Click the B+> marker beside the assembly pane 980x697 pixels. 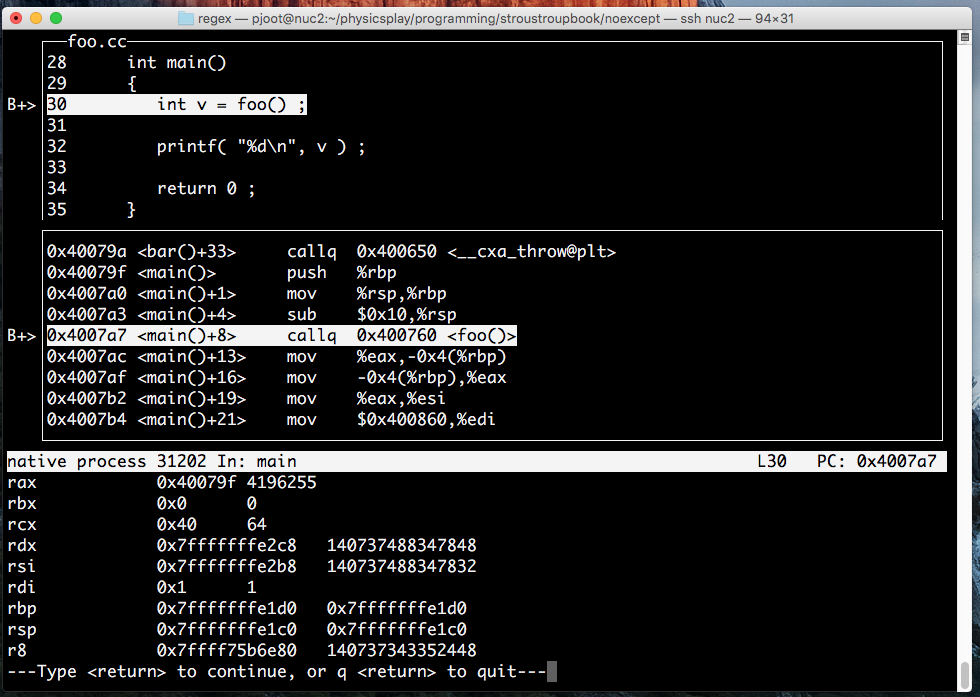22,336
